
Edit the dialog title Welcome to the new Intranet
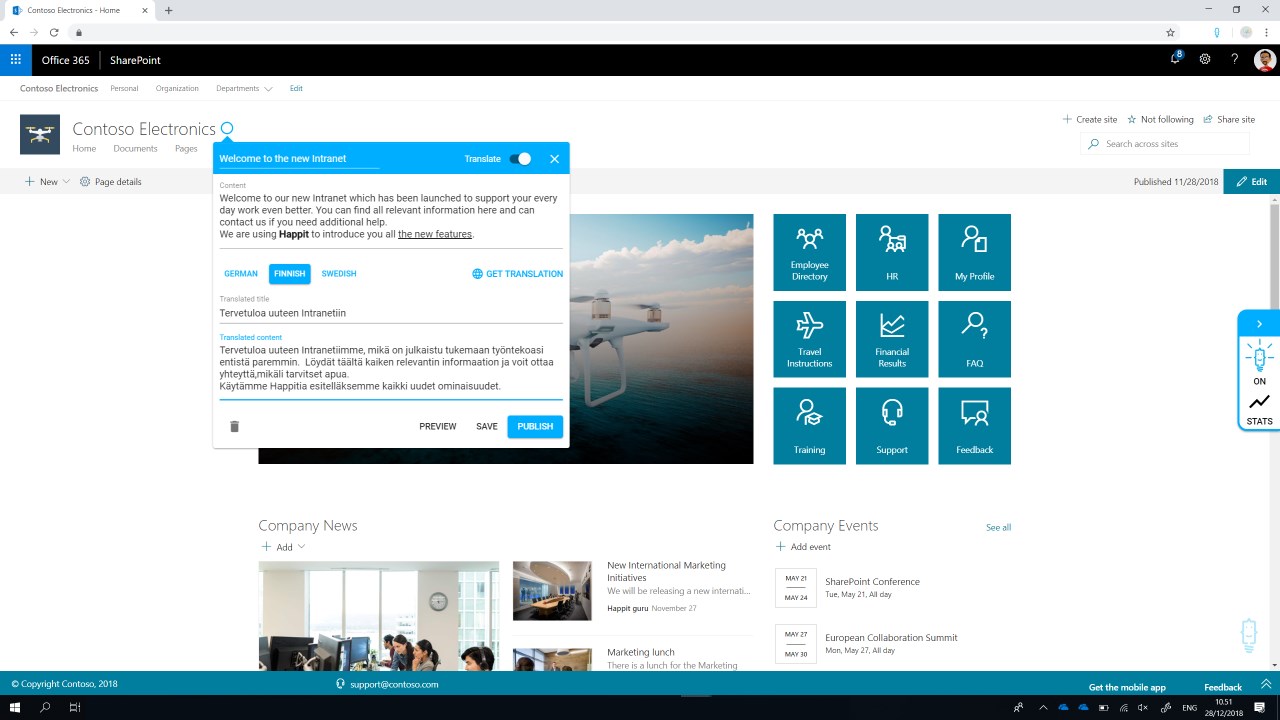299,159
